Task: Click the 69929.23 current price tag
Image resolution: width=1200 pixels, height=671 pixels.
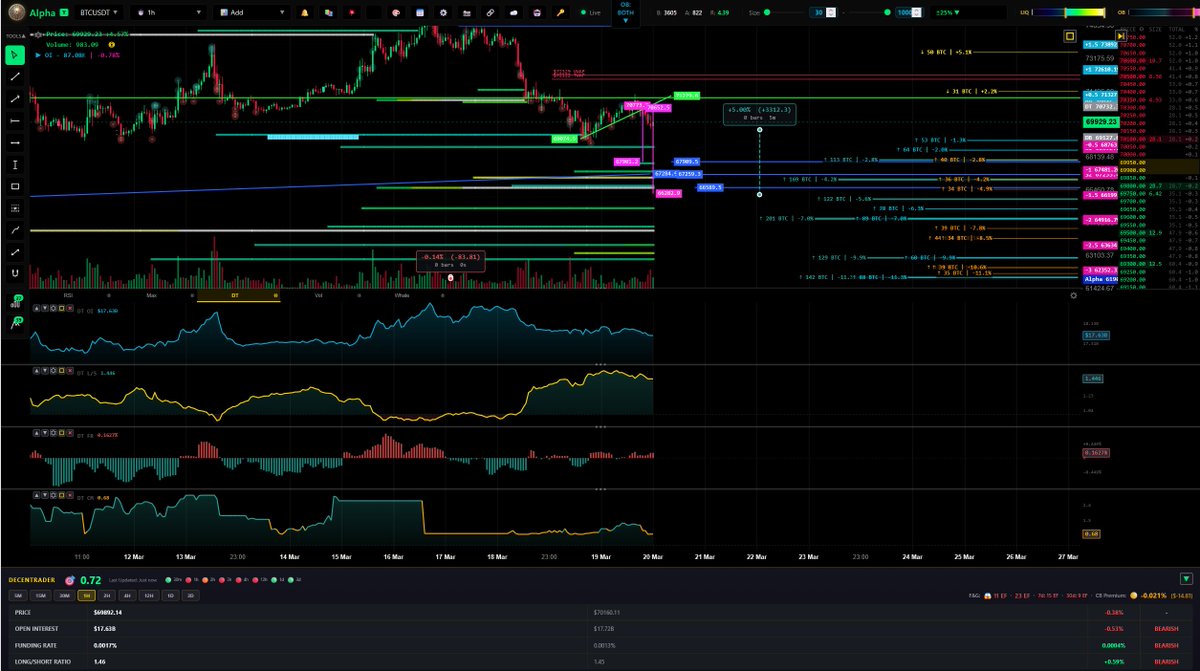Action: coord(1100,120)
